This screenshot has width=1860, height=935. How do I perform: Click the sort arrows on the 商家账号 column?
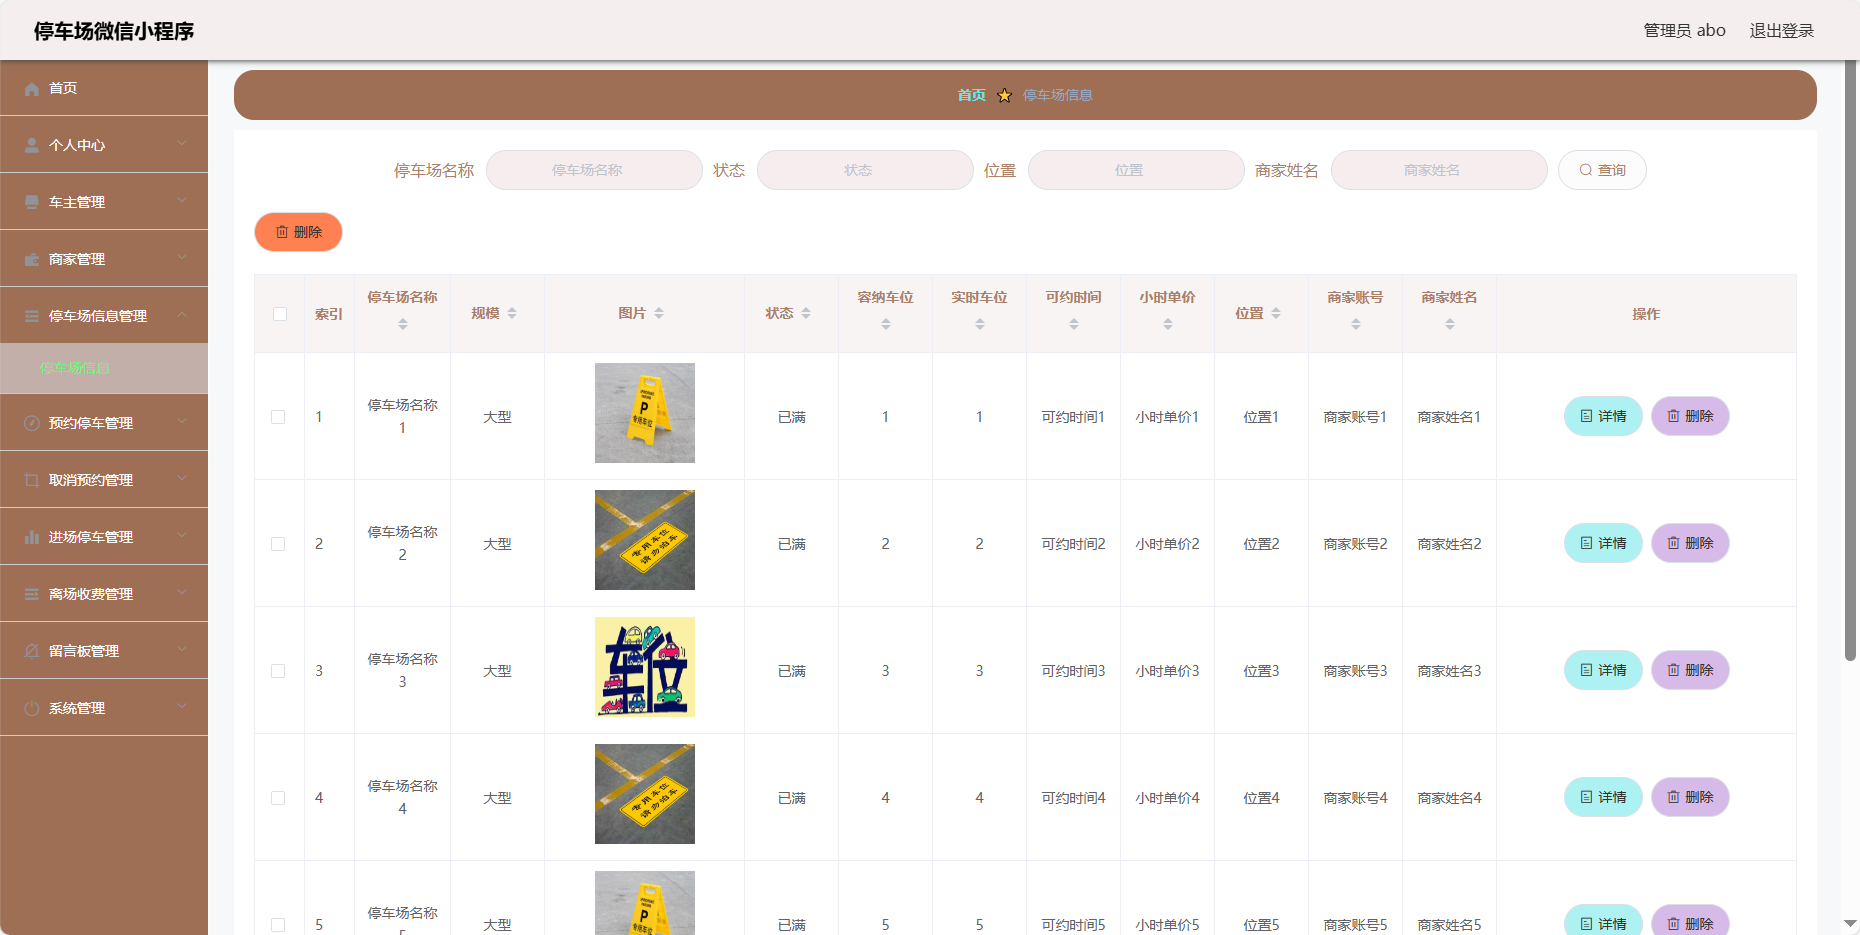point(1356,324)
